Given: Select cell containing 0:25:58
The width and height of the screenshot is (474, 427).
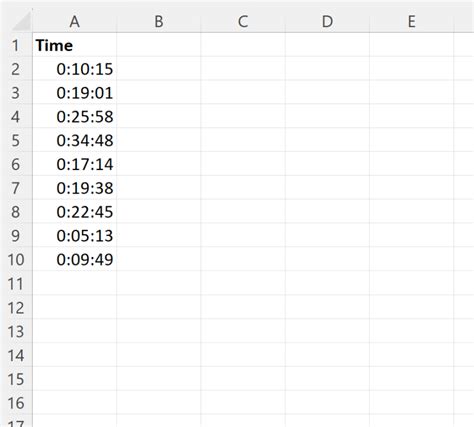Looking at the screenshot, I should 75,116.
